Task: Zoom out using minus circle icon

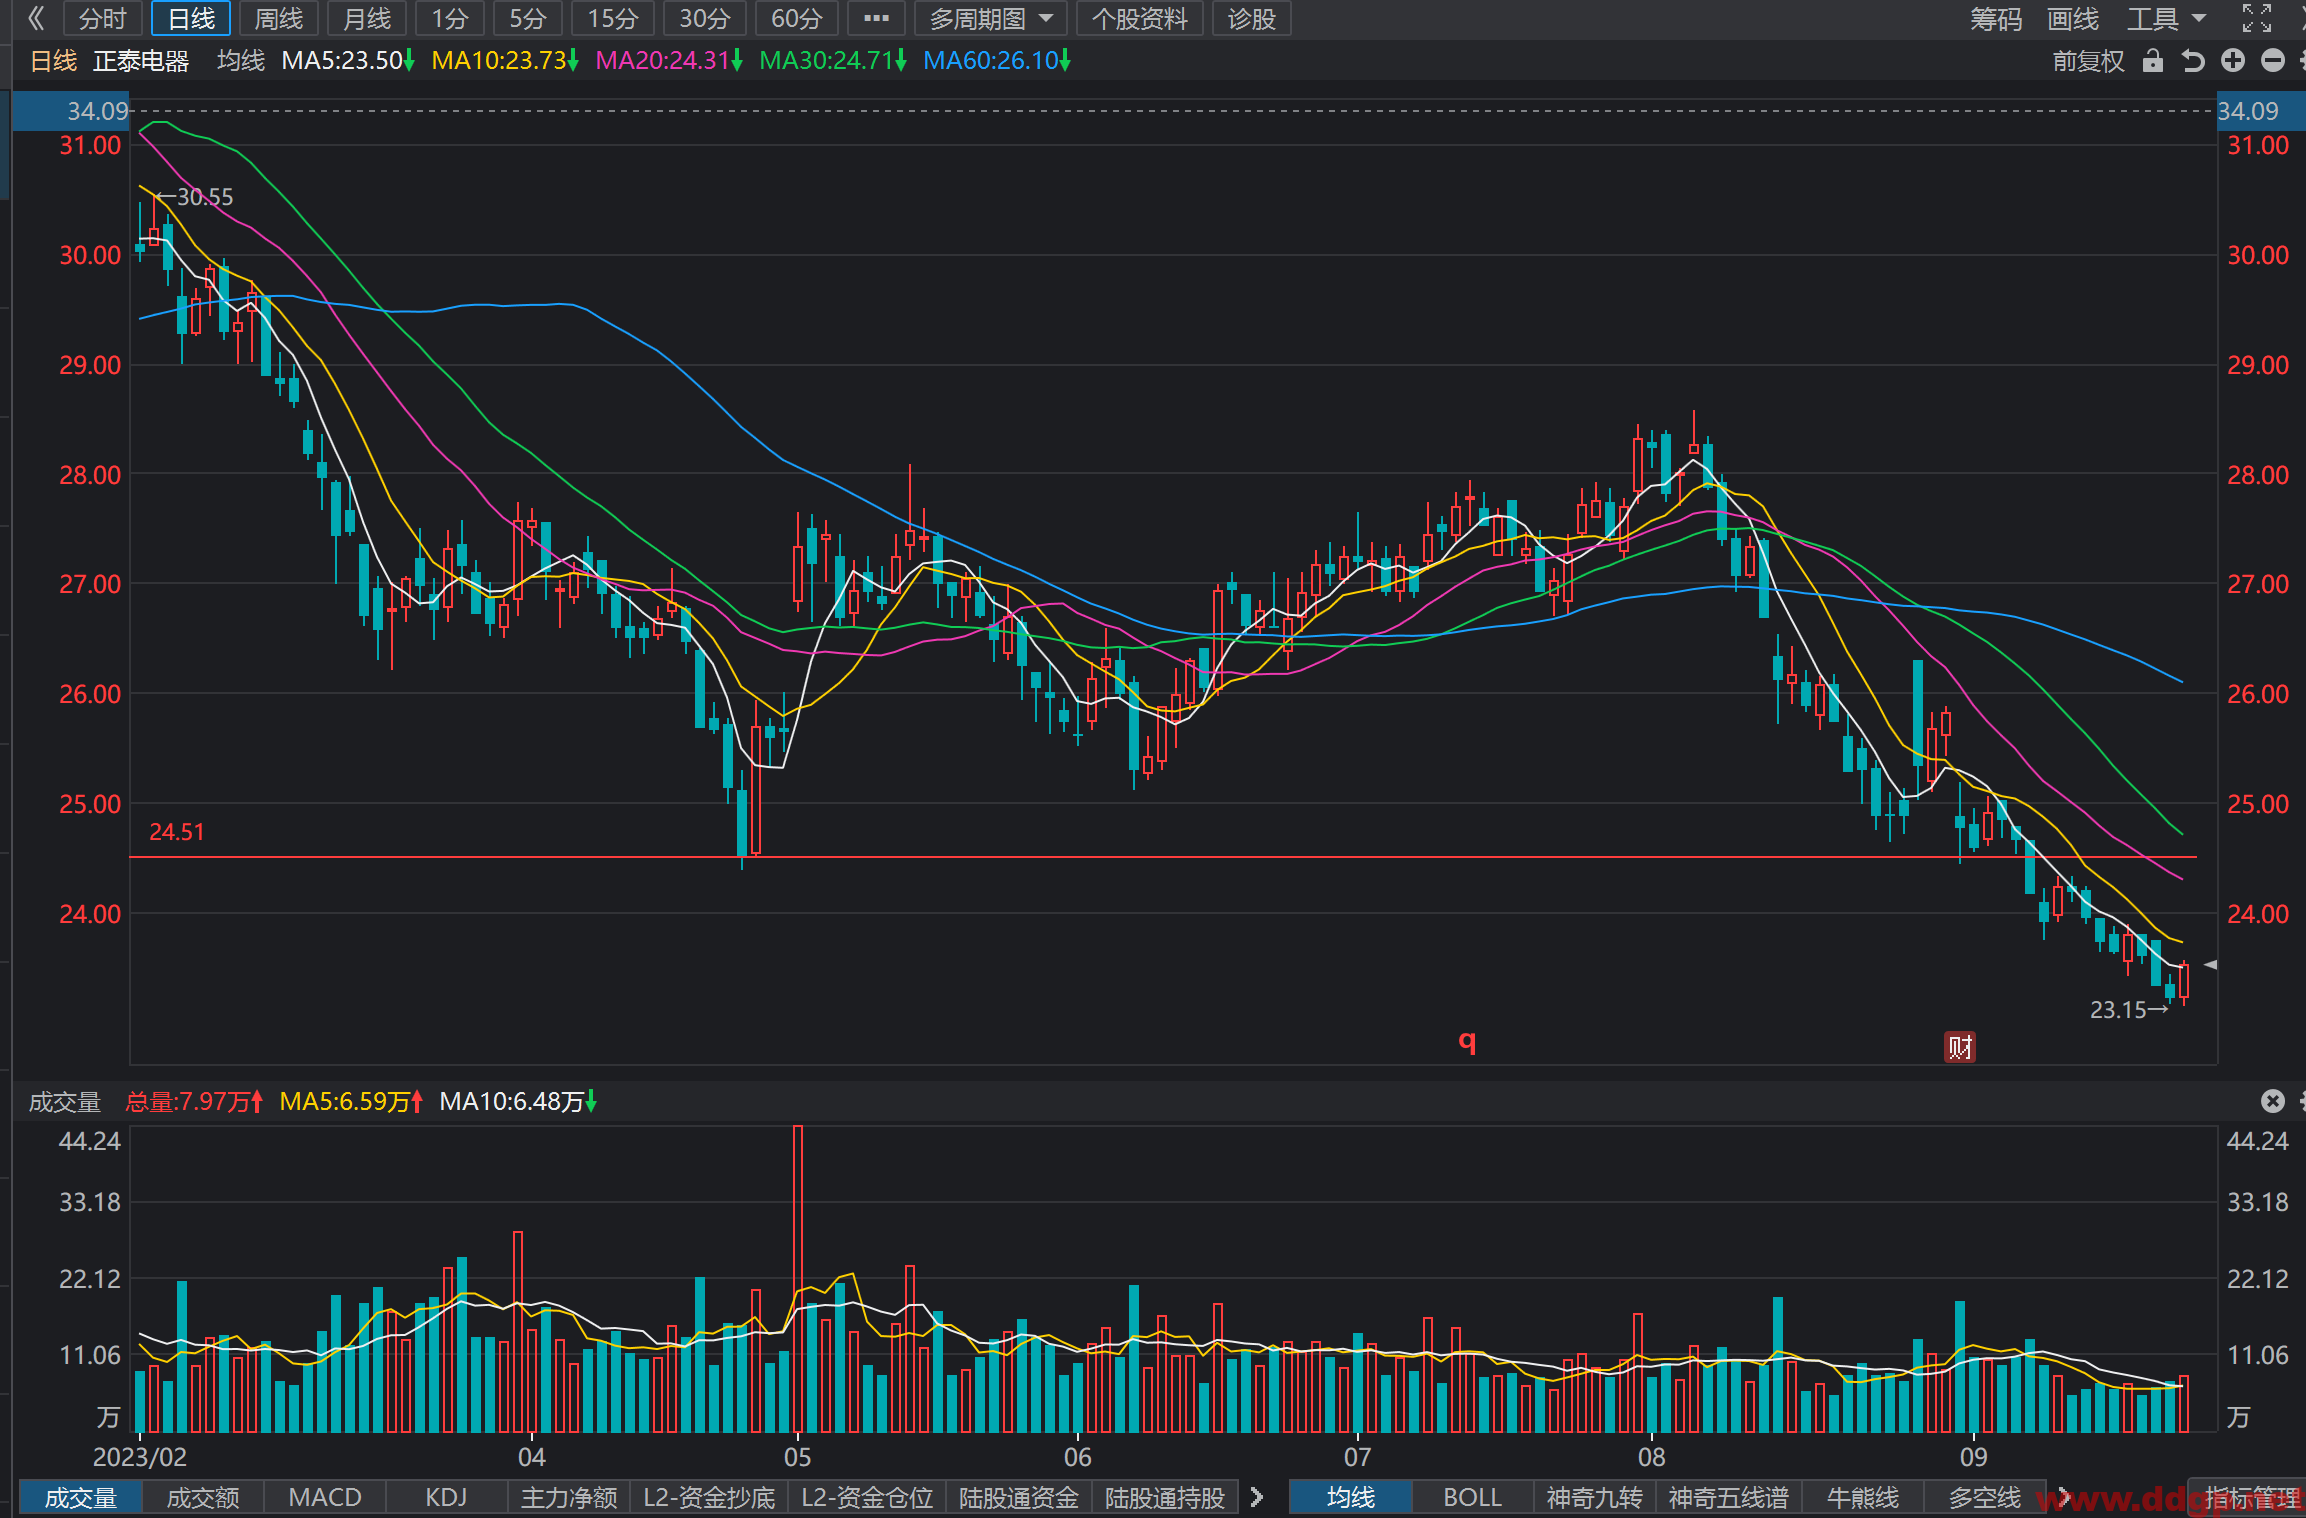Action: [x=2273, y=61]
